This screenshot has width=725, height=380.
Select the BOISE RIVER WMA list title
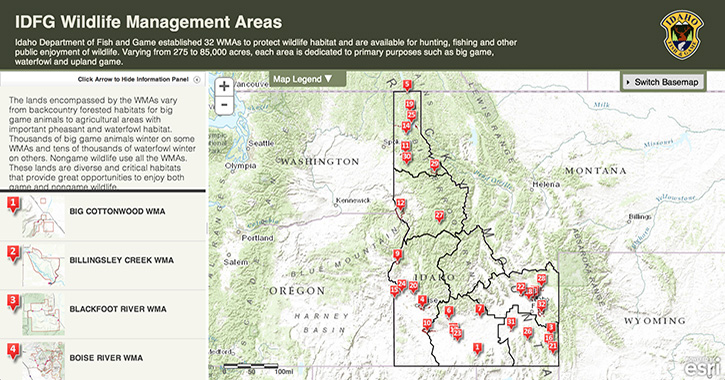pyautogui.click(x=106, y=358)
